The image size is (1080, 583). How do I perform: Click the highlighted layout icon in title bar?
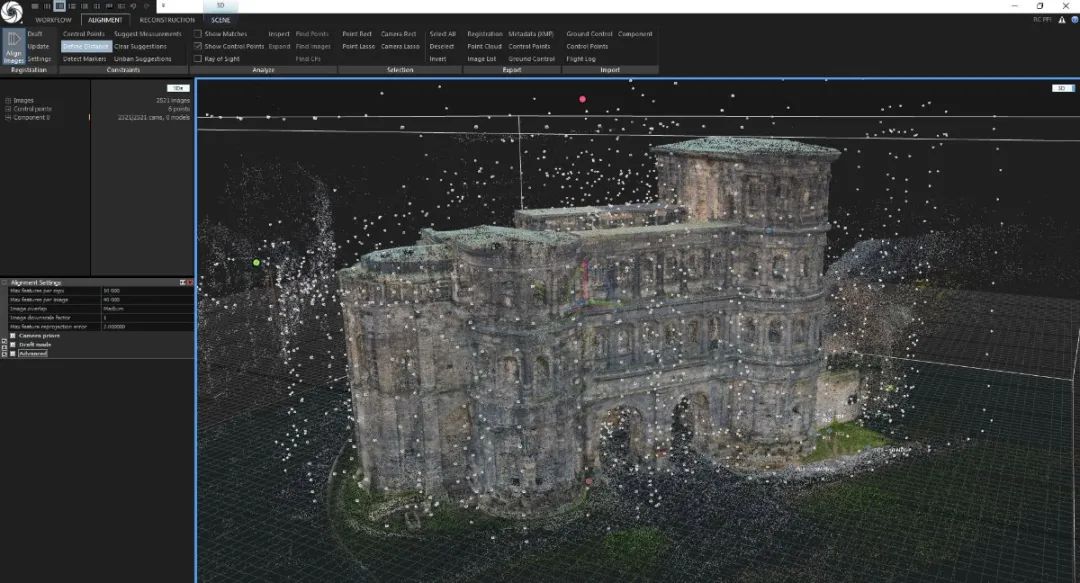tap(61, 6)
